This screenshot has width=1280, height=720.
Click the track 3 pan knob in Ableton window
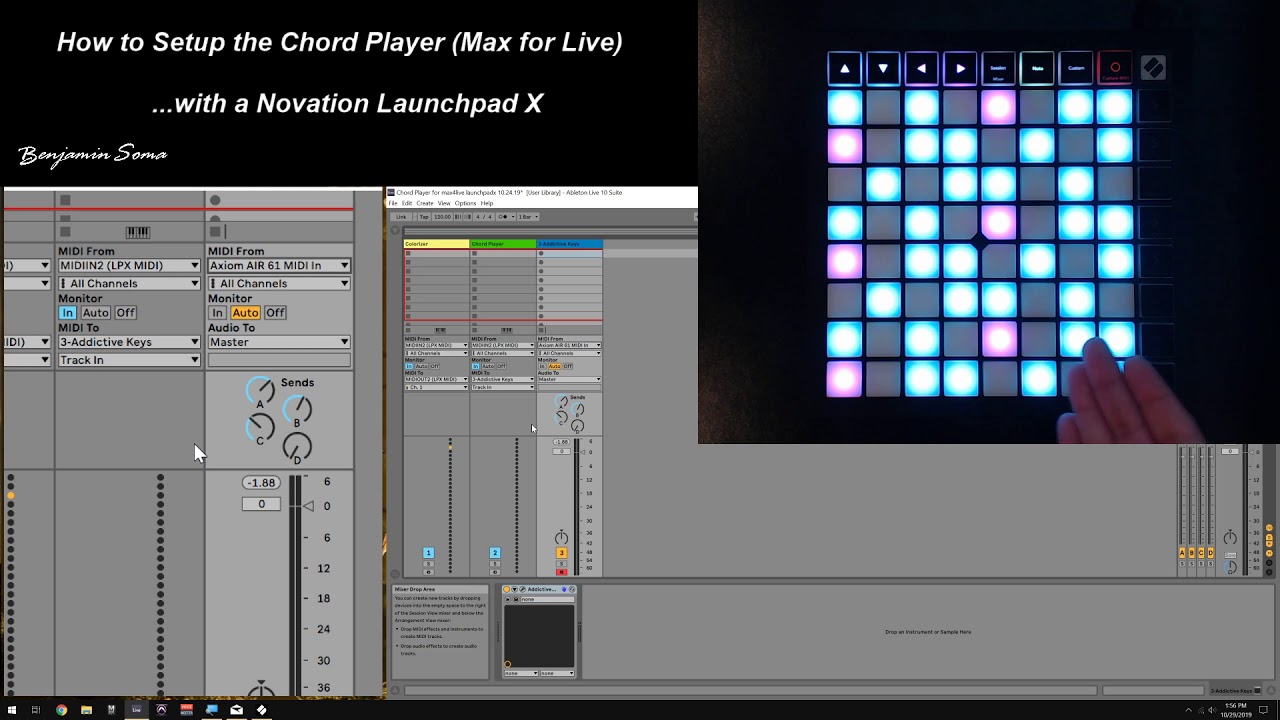pos(561,538)
